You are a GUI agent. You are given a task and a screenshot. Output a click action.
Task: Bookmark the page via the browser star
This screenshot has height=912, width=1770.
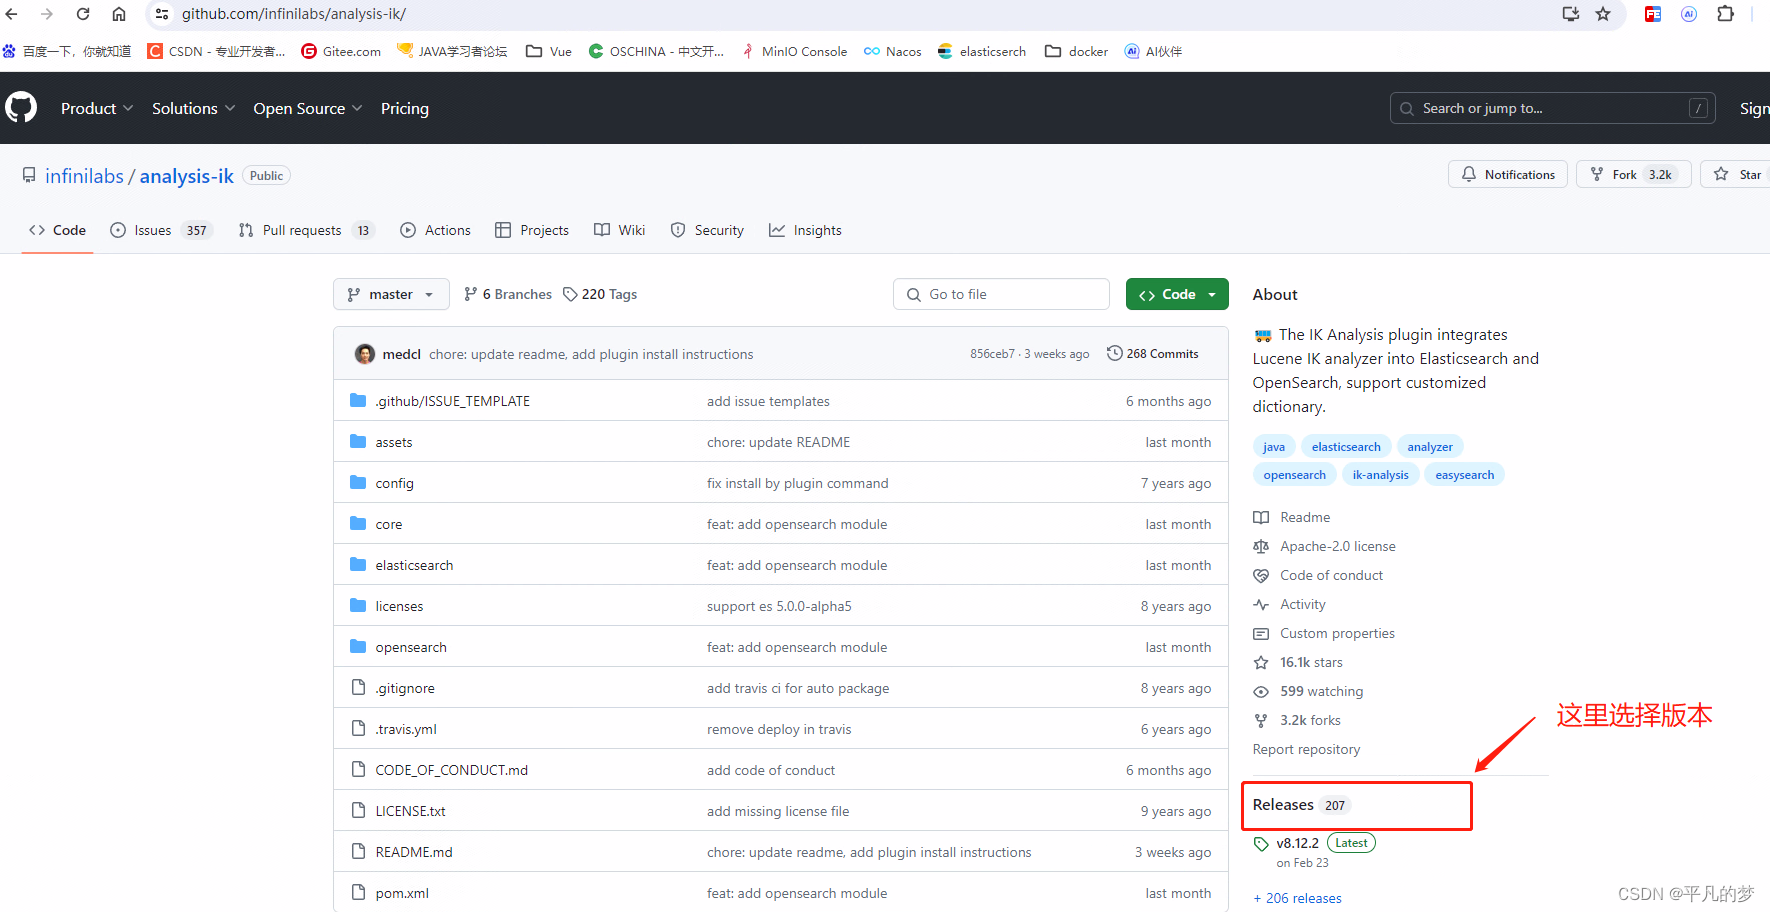click(1604, 14)
